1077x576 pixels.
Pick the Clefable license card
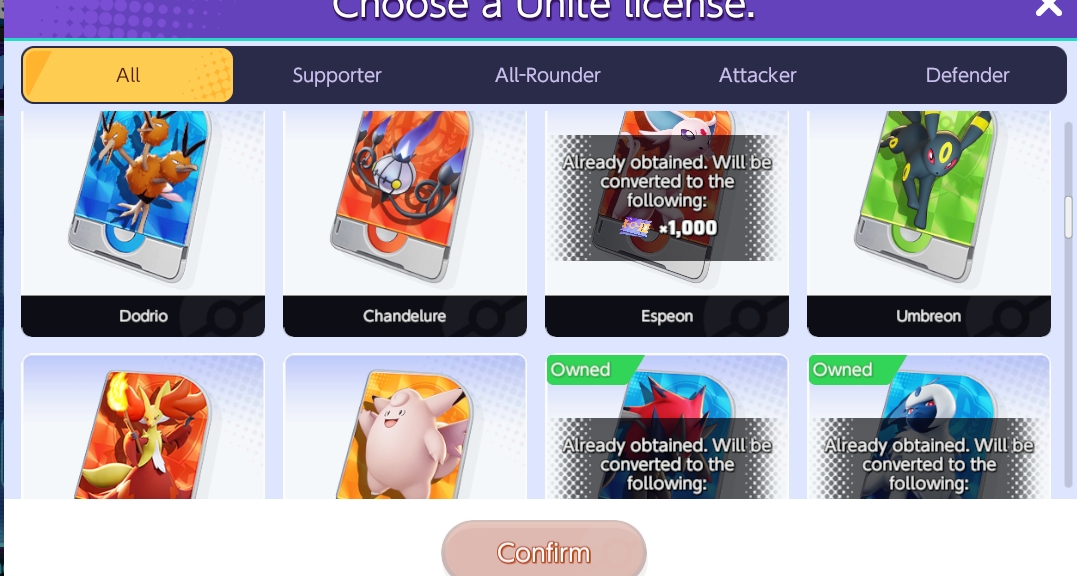[405, 426]
